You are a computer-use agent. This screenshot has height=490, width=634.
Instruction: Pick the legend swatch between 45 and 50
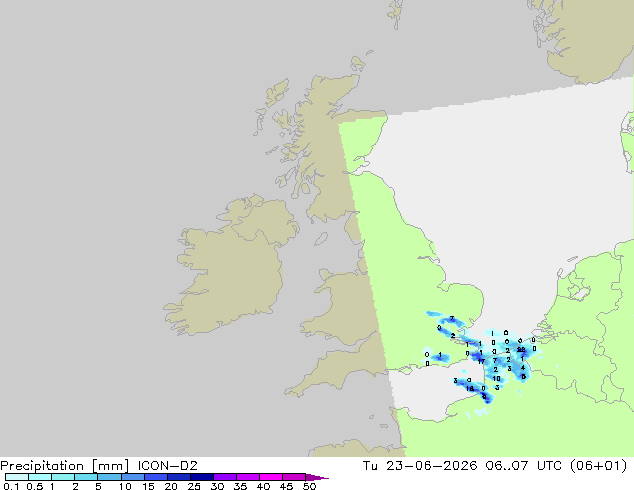coord(294,477)
